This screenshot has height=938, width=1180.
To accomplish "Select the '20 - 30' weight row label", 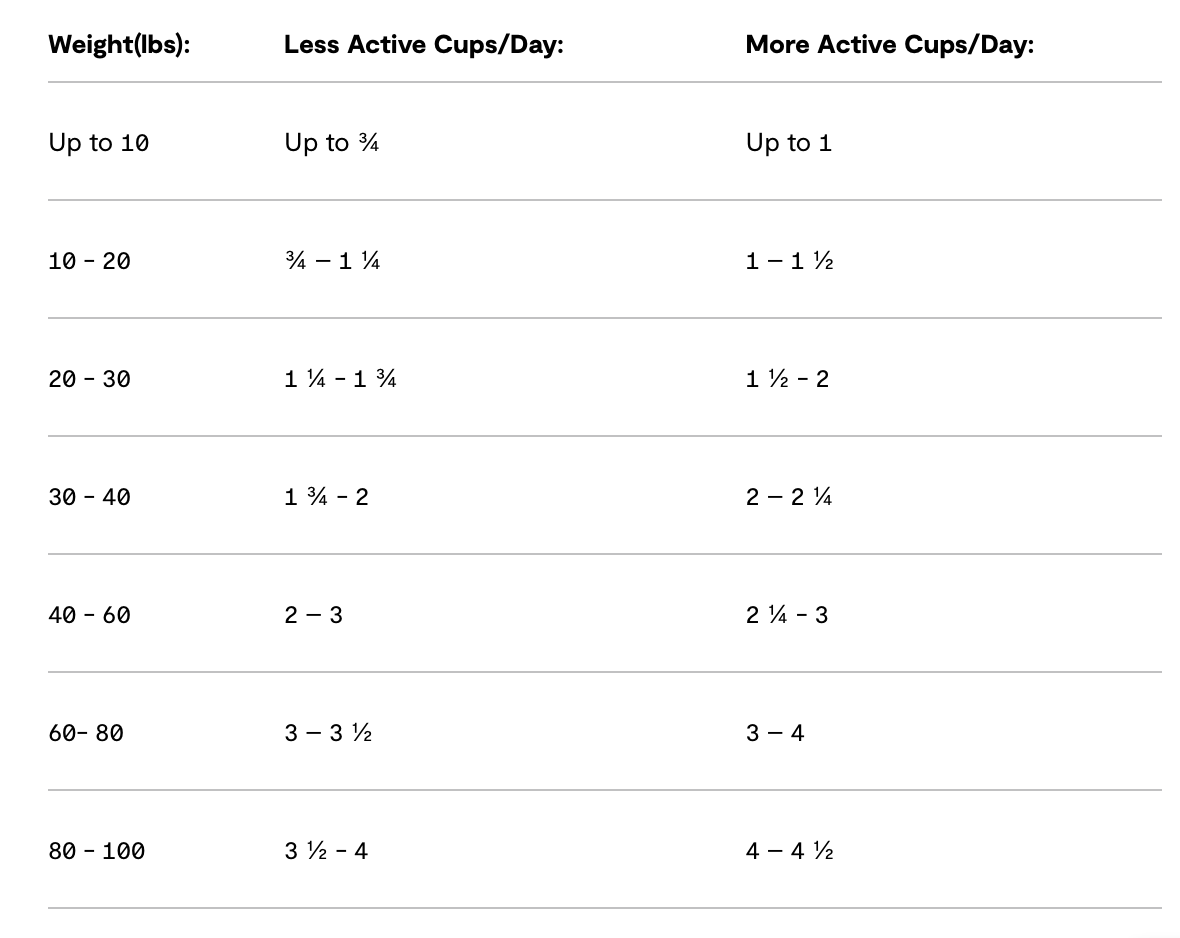I will (89, 379).
